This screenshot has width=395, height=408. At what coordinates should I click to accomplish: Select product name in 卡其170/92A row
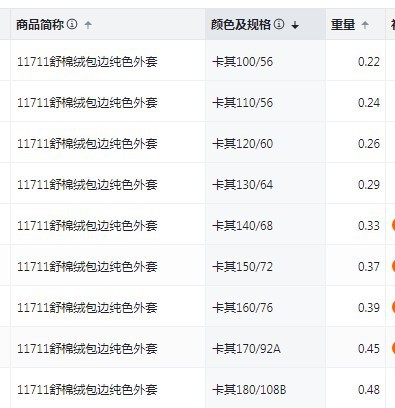coord(87,349)
